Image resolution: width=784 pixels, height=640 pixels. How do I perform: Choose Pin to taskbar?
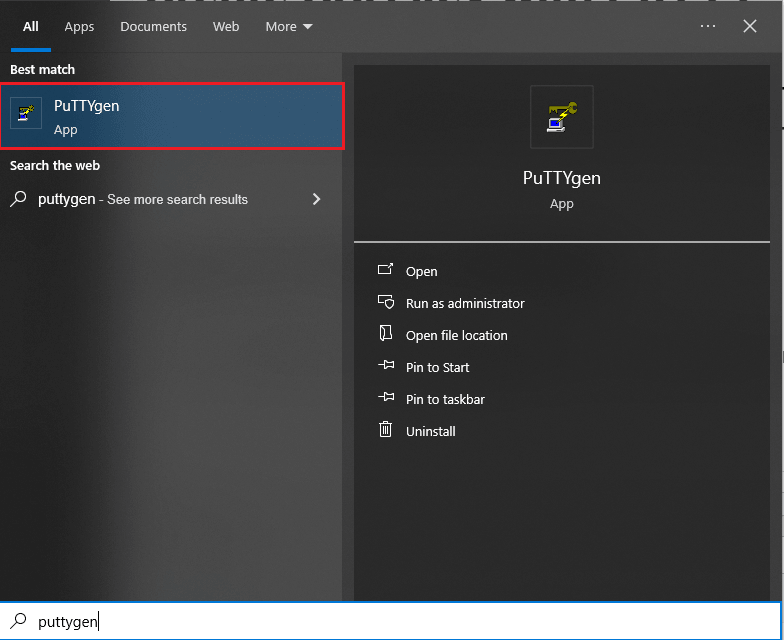coord(445,400)
